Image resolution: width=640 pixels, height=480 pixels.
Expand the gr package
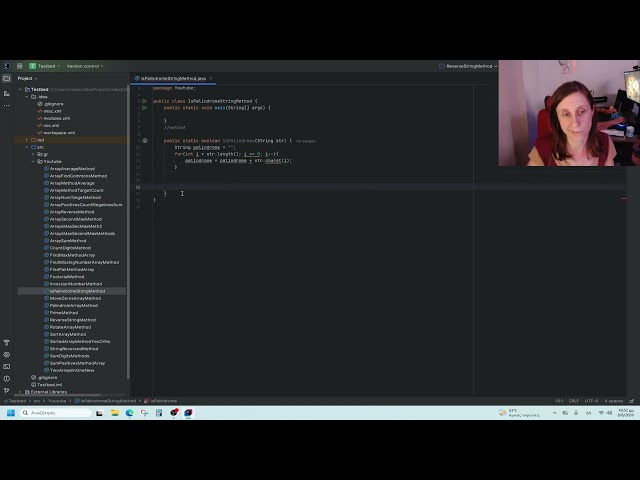coord(33,154)
